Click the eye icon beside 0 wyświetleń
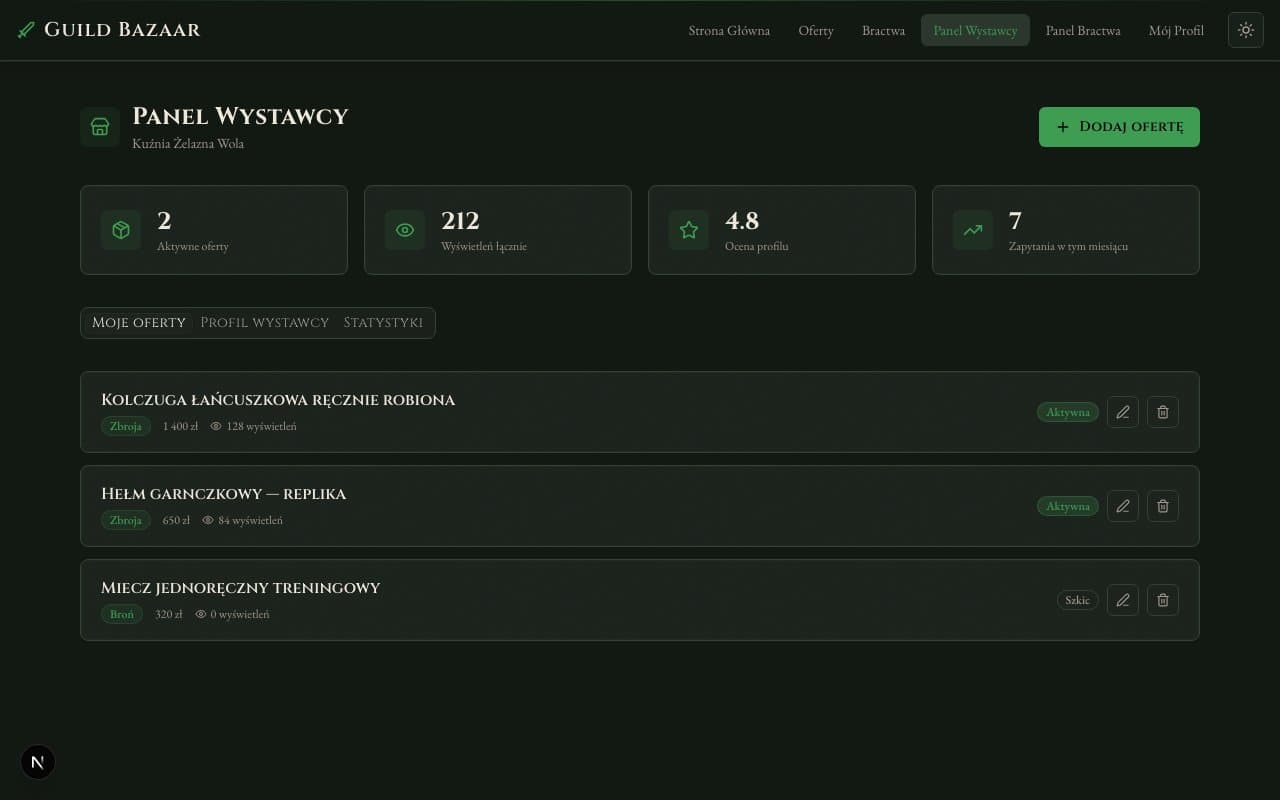Screen dimensions: 1280x800 coord(201,614)
